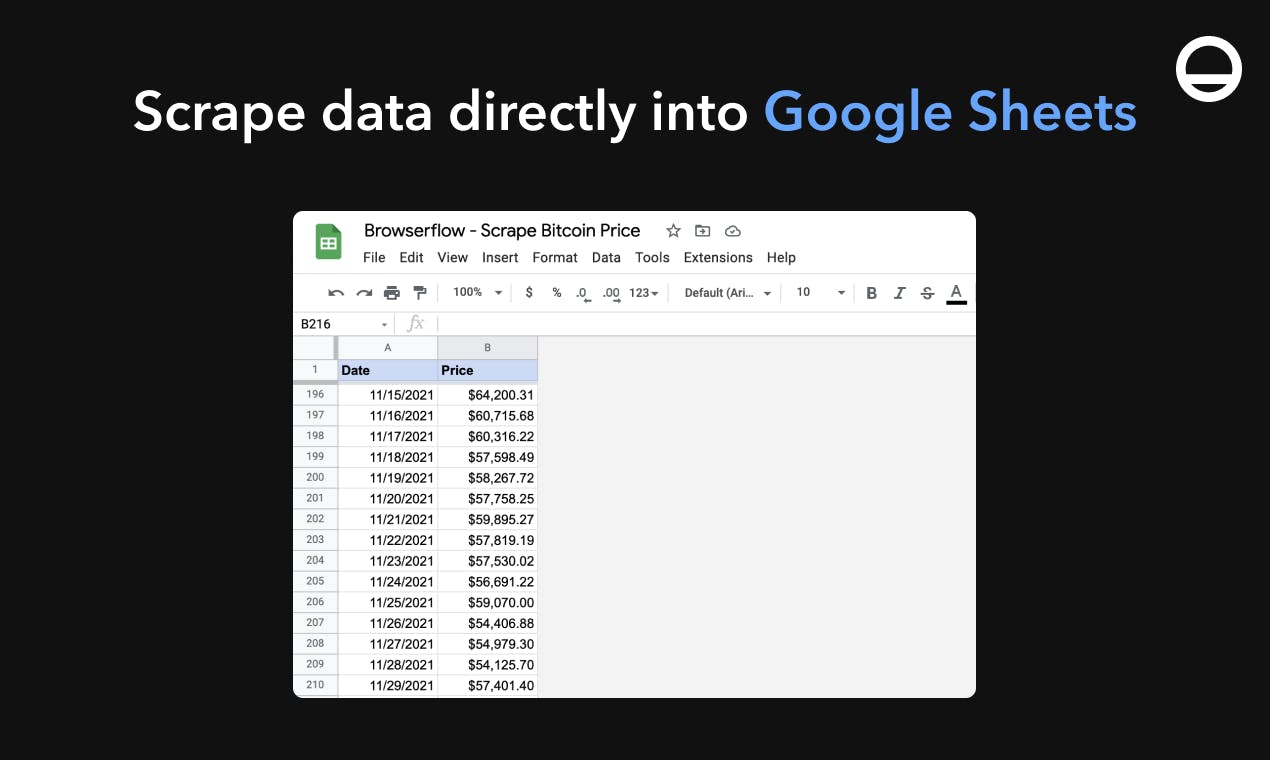Image resolution: width=1270 pixels, height=760 pixels.
Task: Click the Date header cell
Action: pos(388,370)
